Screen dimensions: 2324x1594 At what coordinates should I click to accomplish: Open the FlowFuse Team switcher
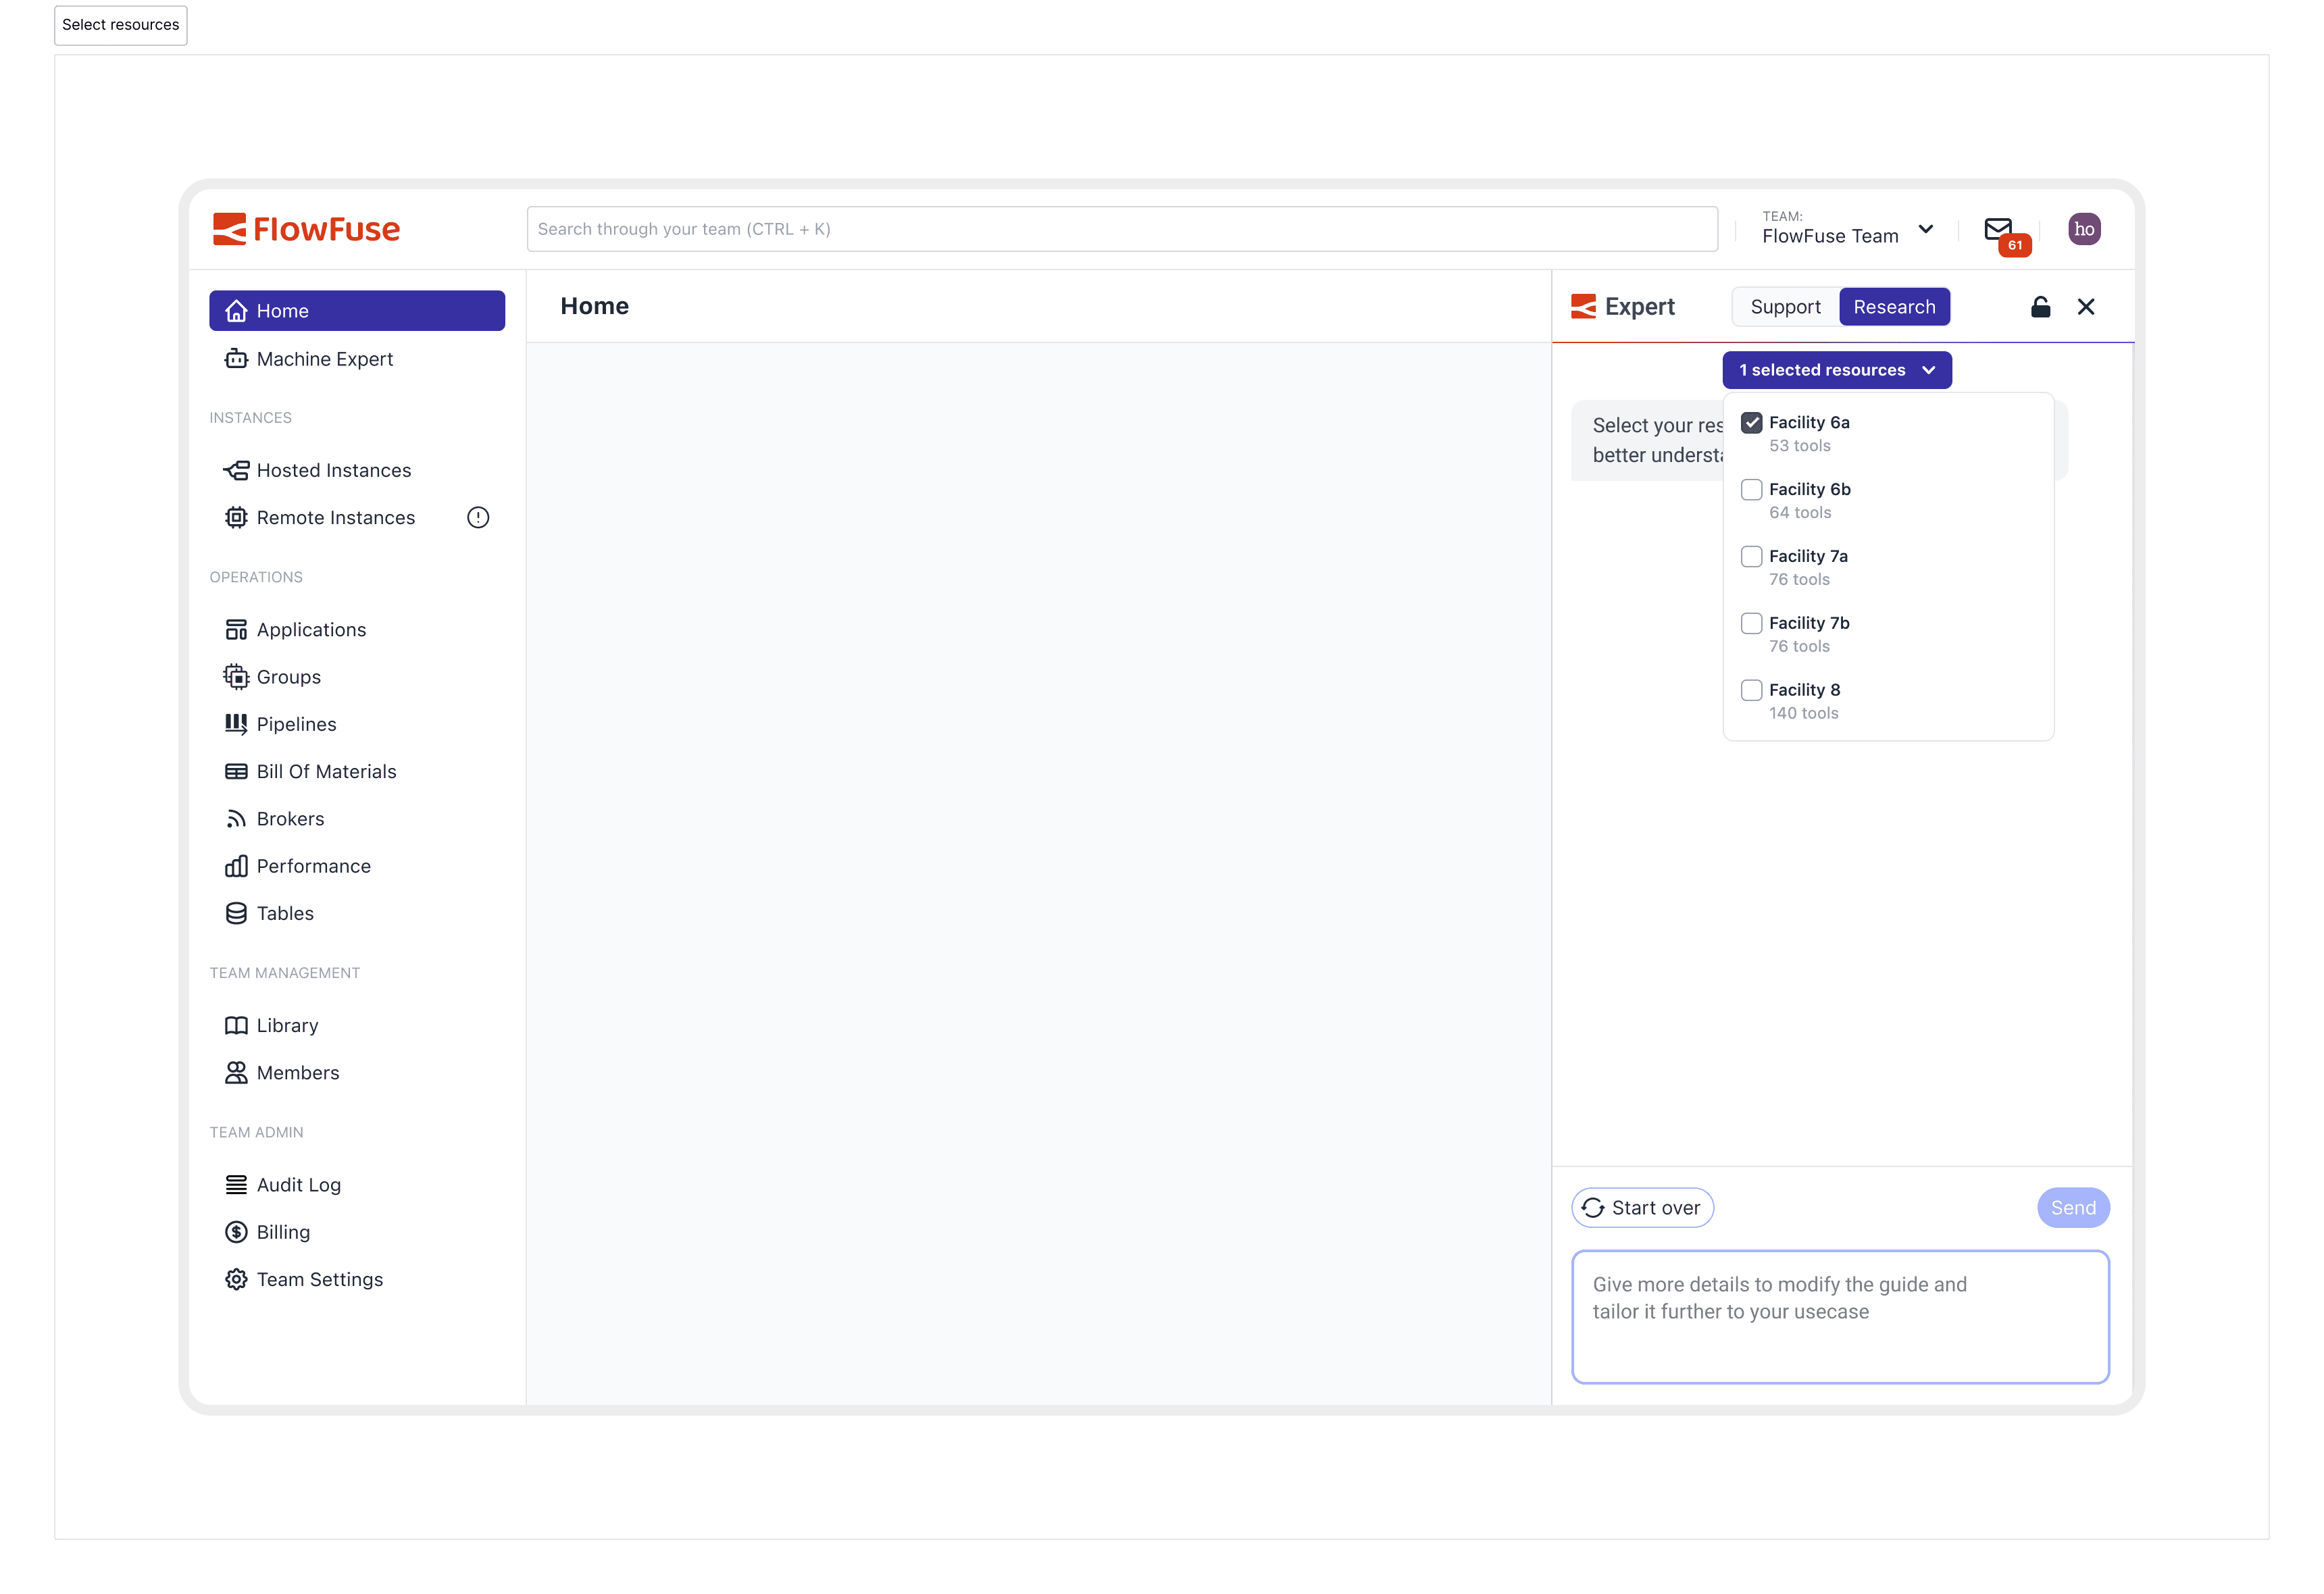coord(1846,230)
